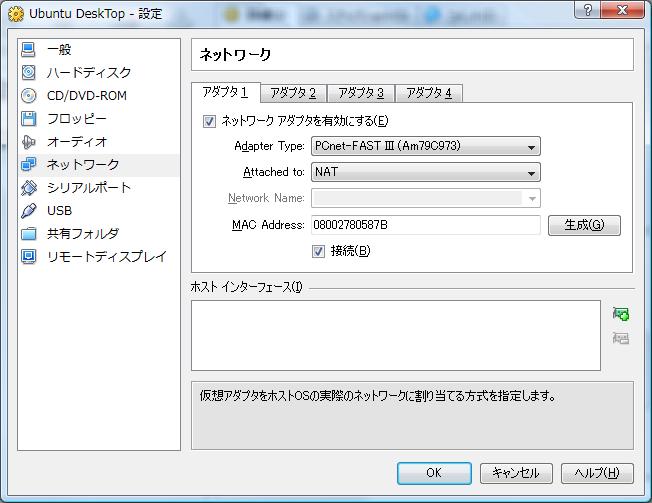
Task: Select 一般 in settings list
Action: click(x=99, y=49)
